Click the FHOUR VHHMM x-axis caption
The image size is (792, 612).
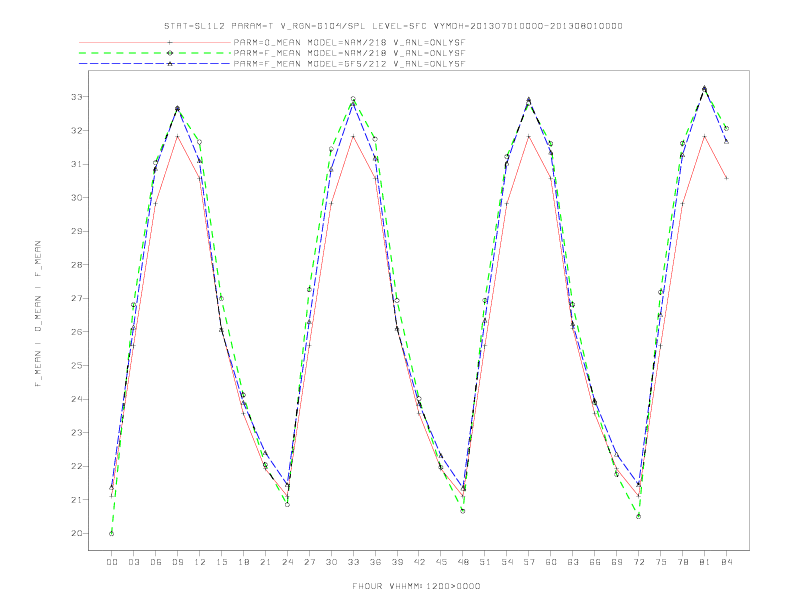pyautogui.click(x=416, y=586)
